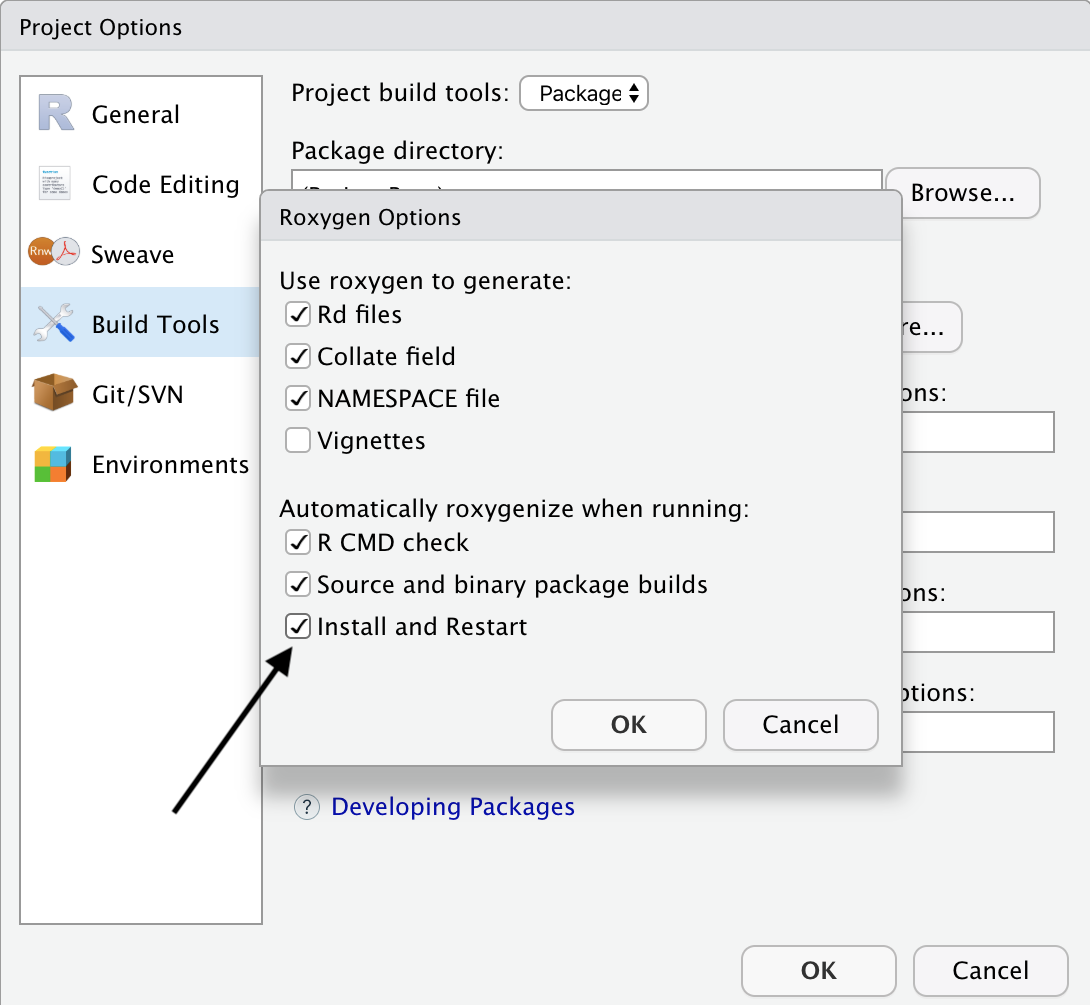Switch to the General section label
1090x1005 pixels.
click(x=136, y=115)
